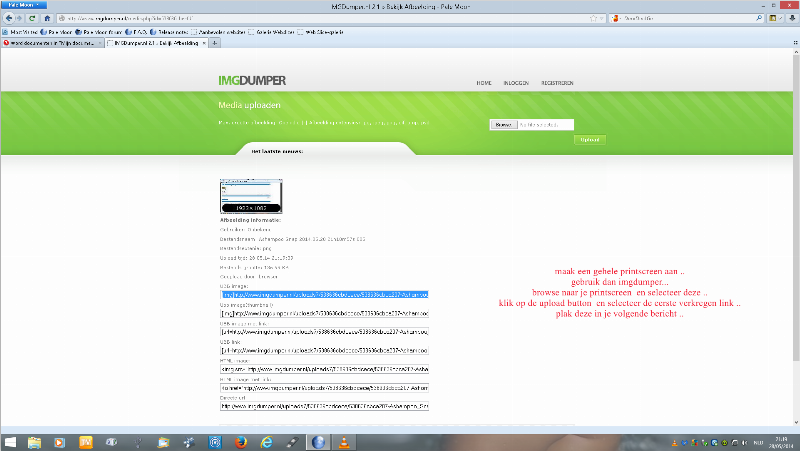
Task: Open the URL history dropdown arrow
Action: point(602,18)
